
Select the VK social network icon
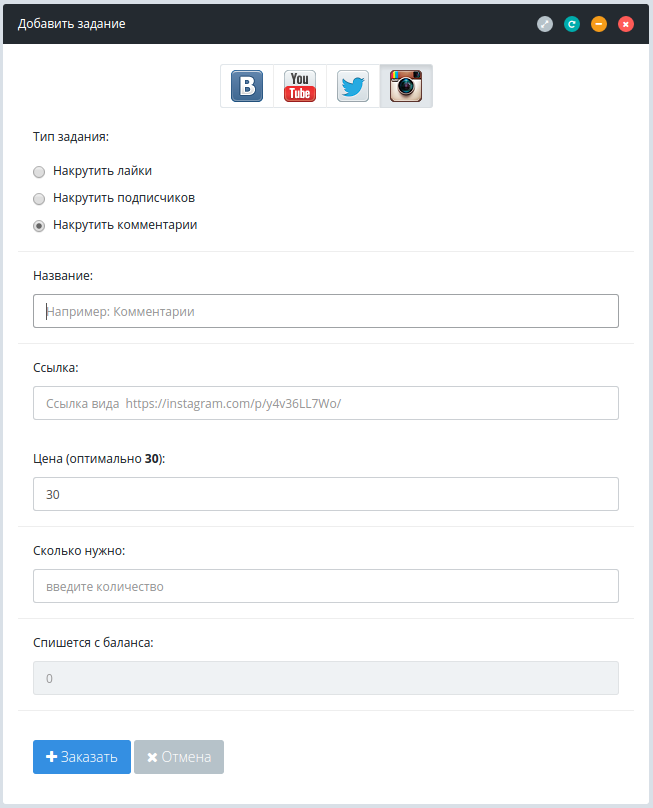pos(247,86)
